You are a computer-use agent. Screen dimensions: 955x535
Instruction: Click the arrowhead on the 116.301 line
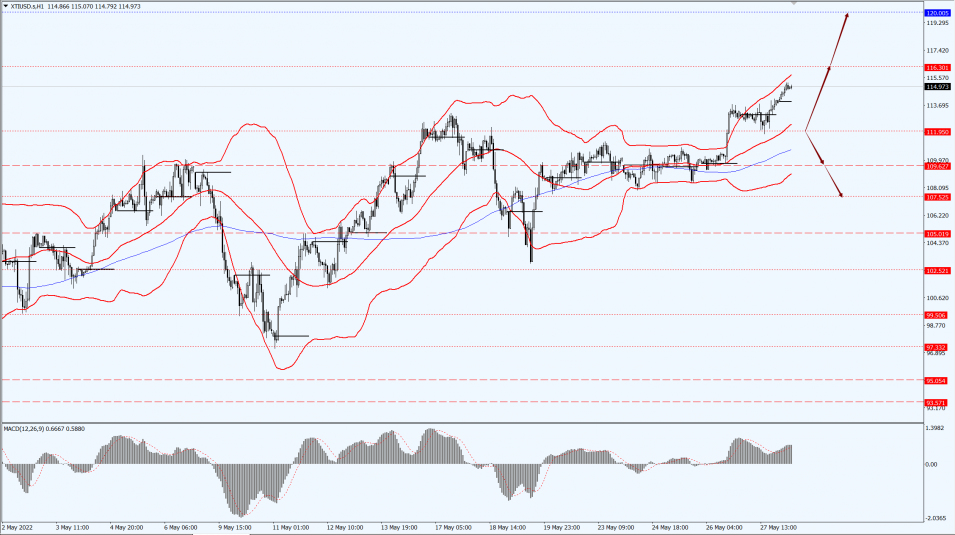pyautogui.click(x=829, y=68)
